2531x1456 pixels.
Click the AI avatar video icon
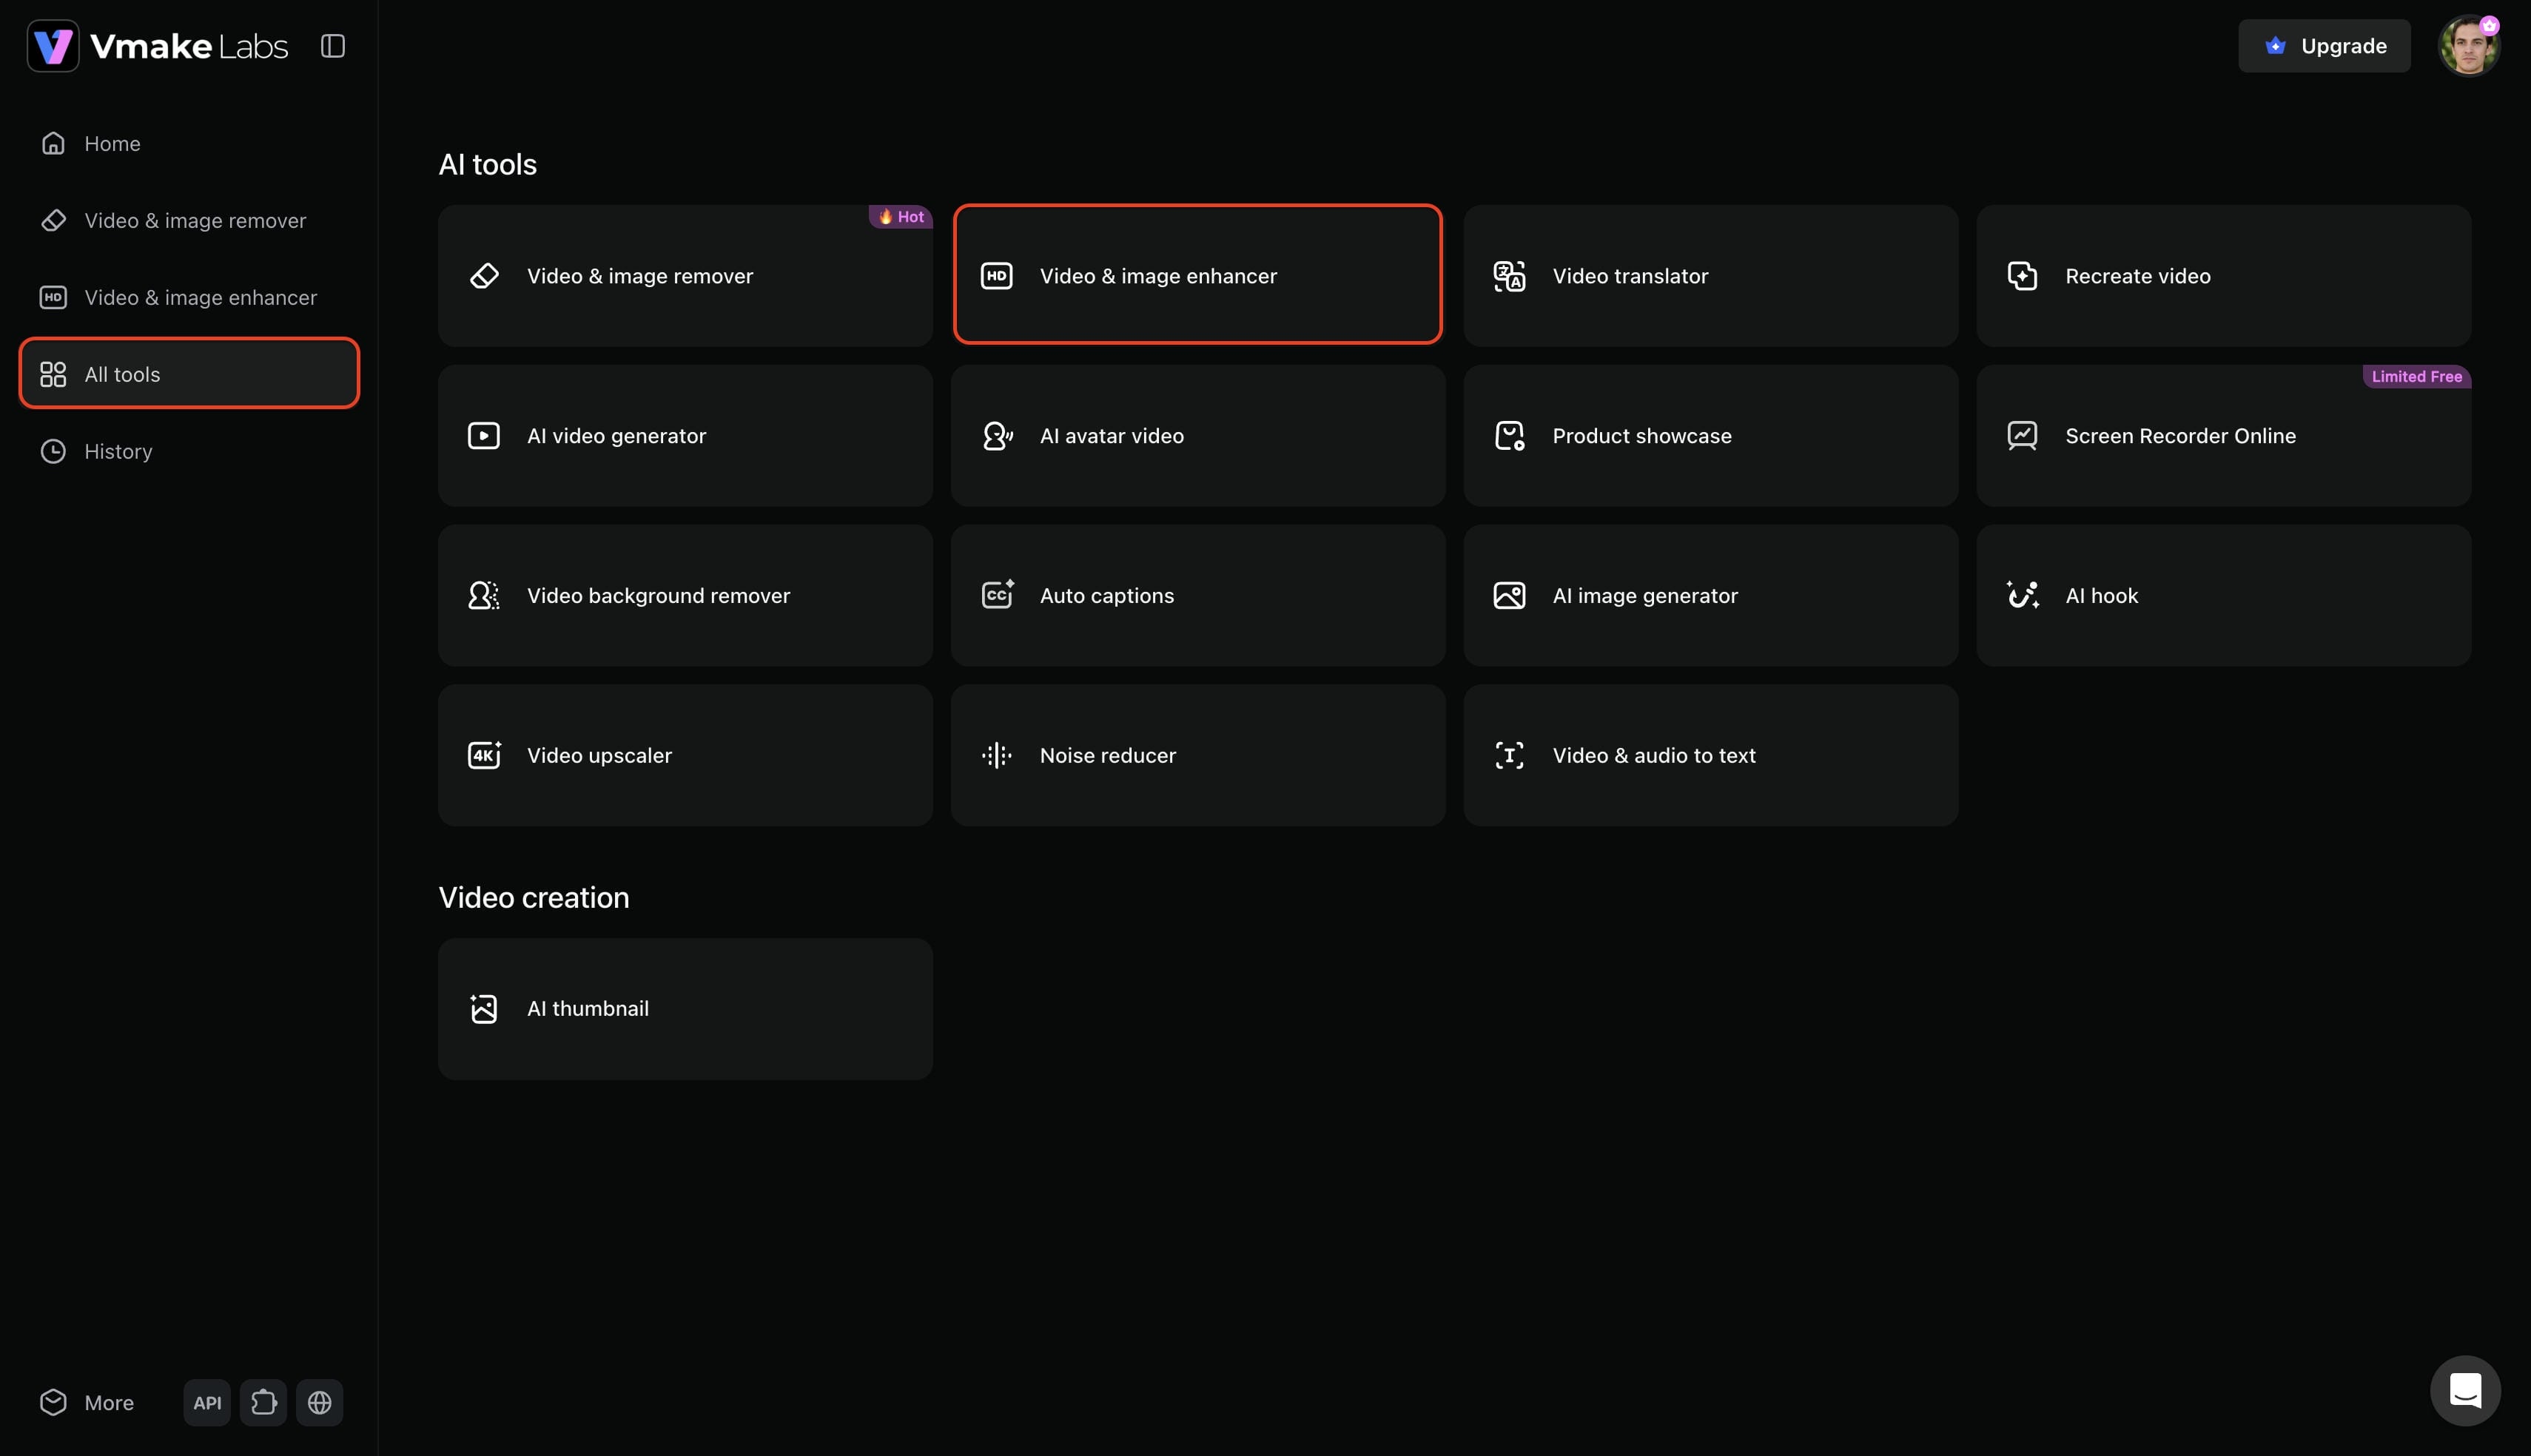(x=997, y=436)
